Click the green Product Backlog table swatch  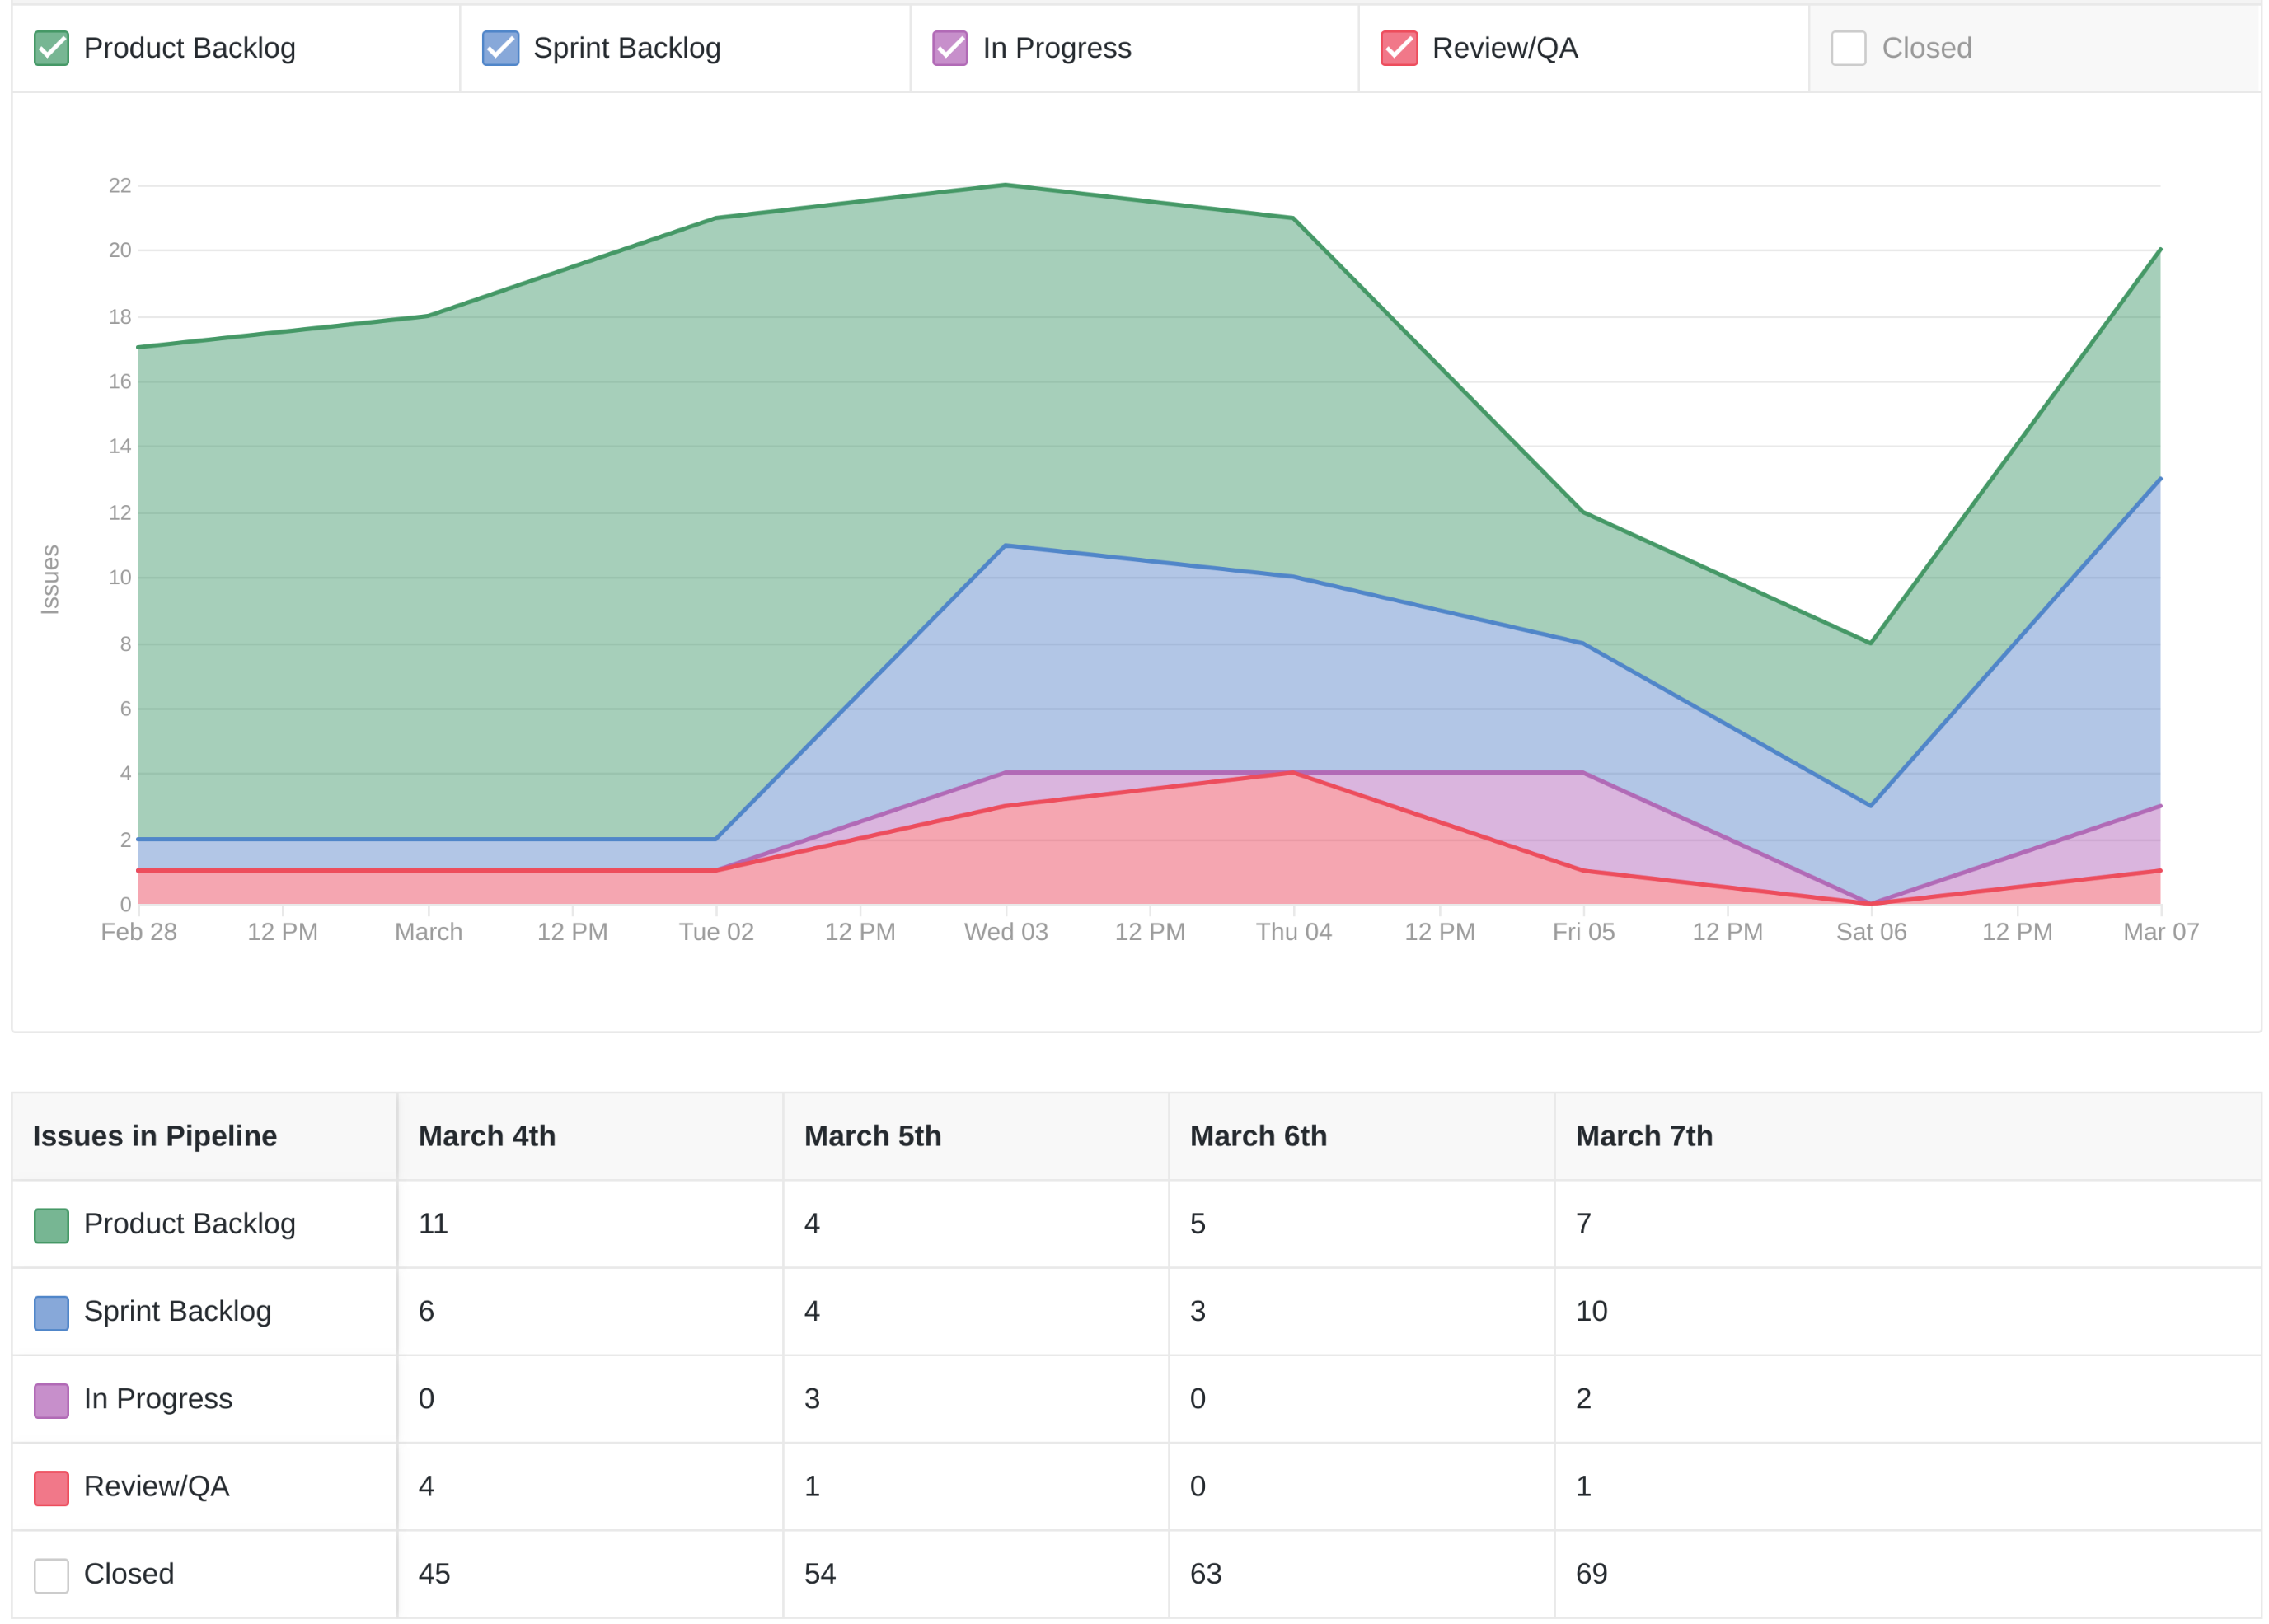[51, 1225]
